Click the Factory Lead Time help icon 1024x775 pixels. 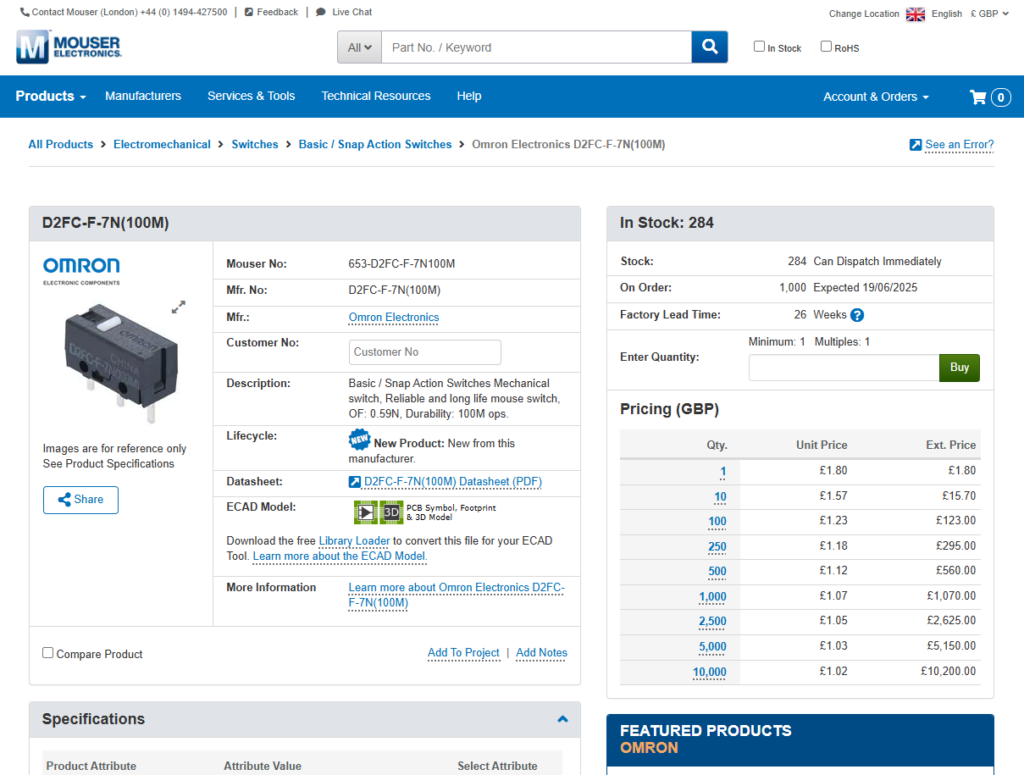tap(857, 315)
